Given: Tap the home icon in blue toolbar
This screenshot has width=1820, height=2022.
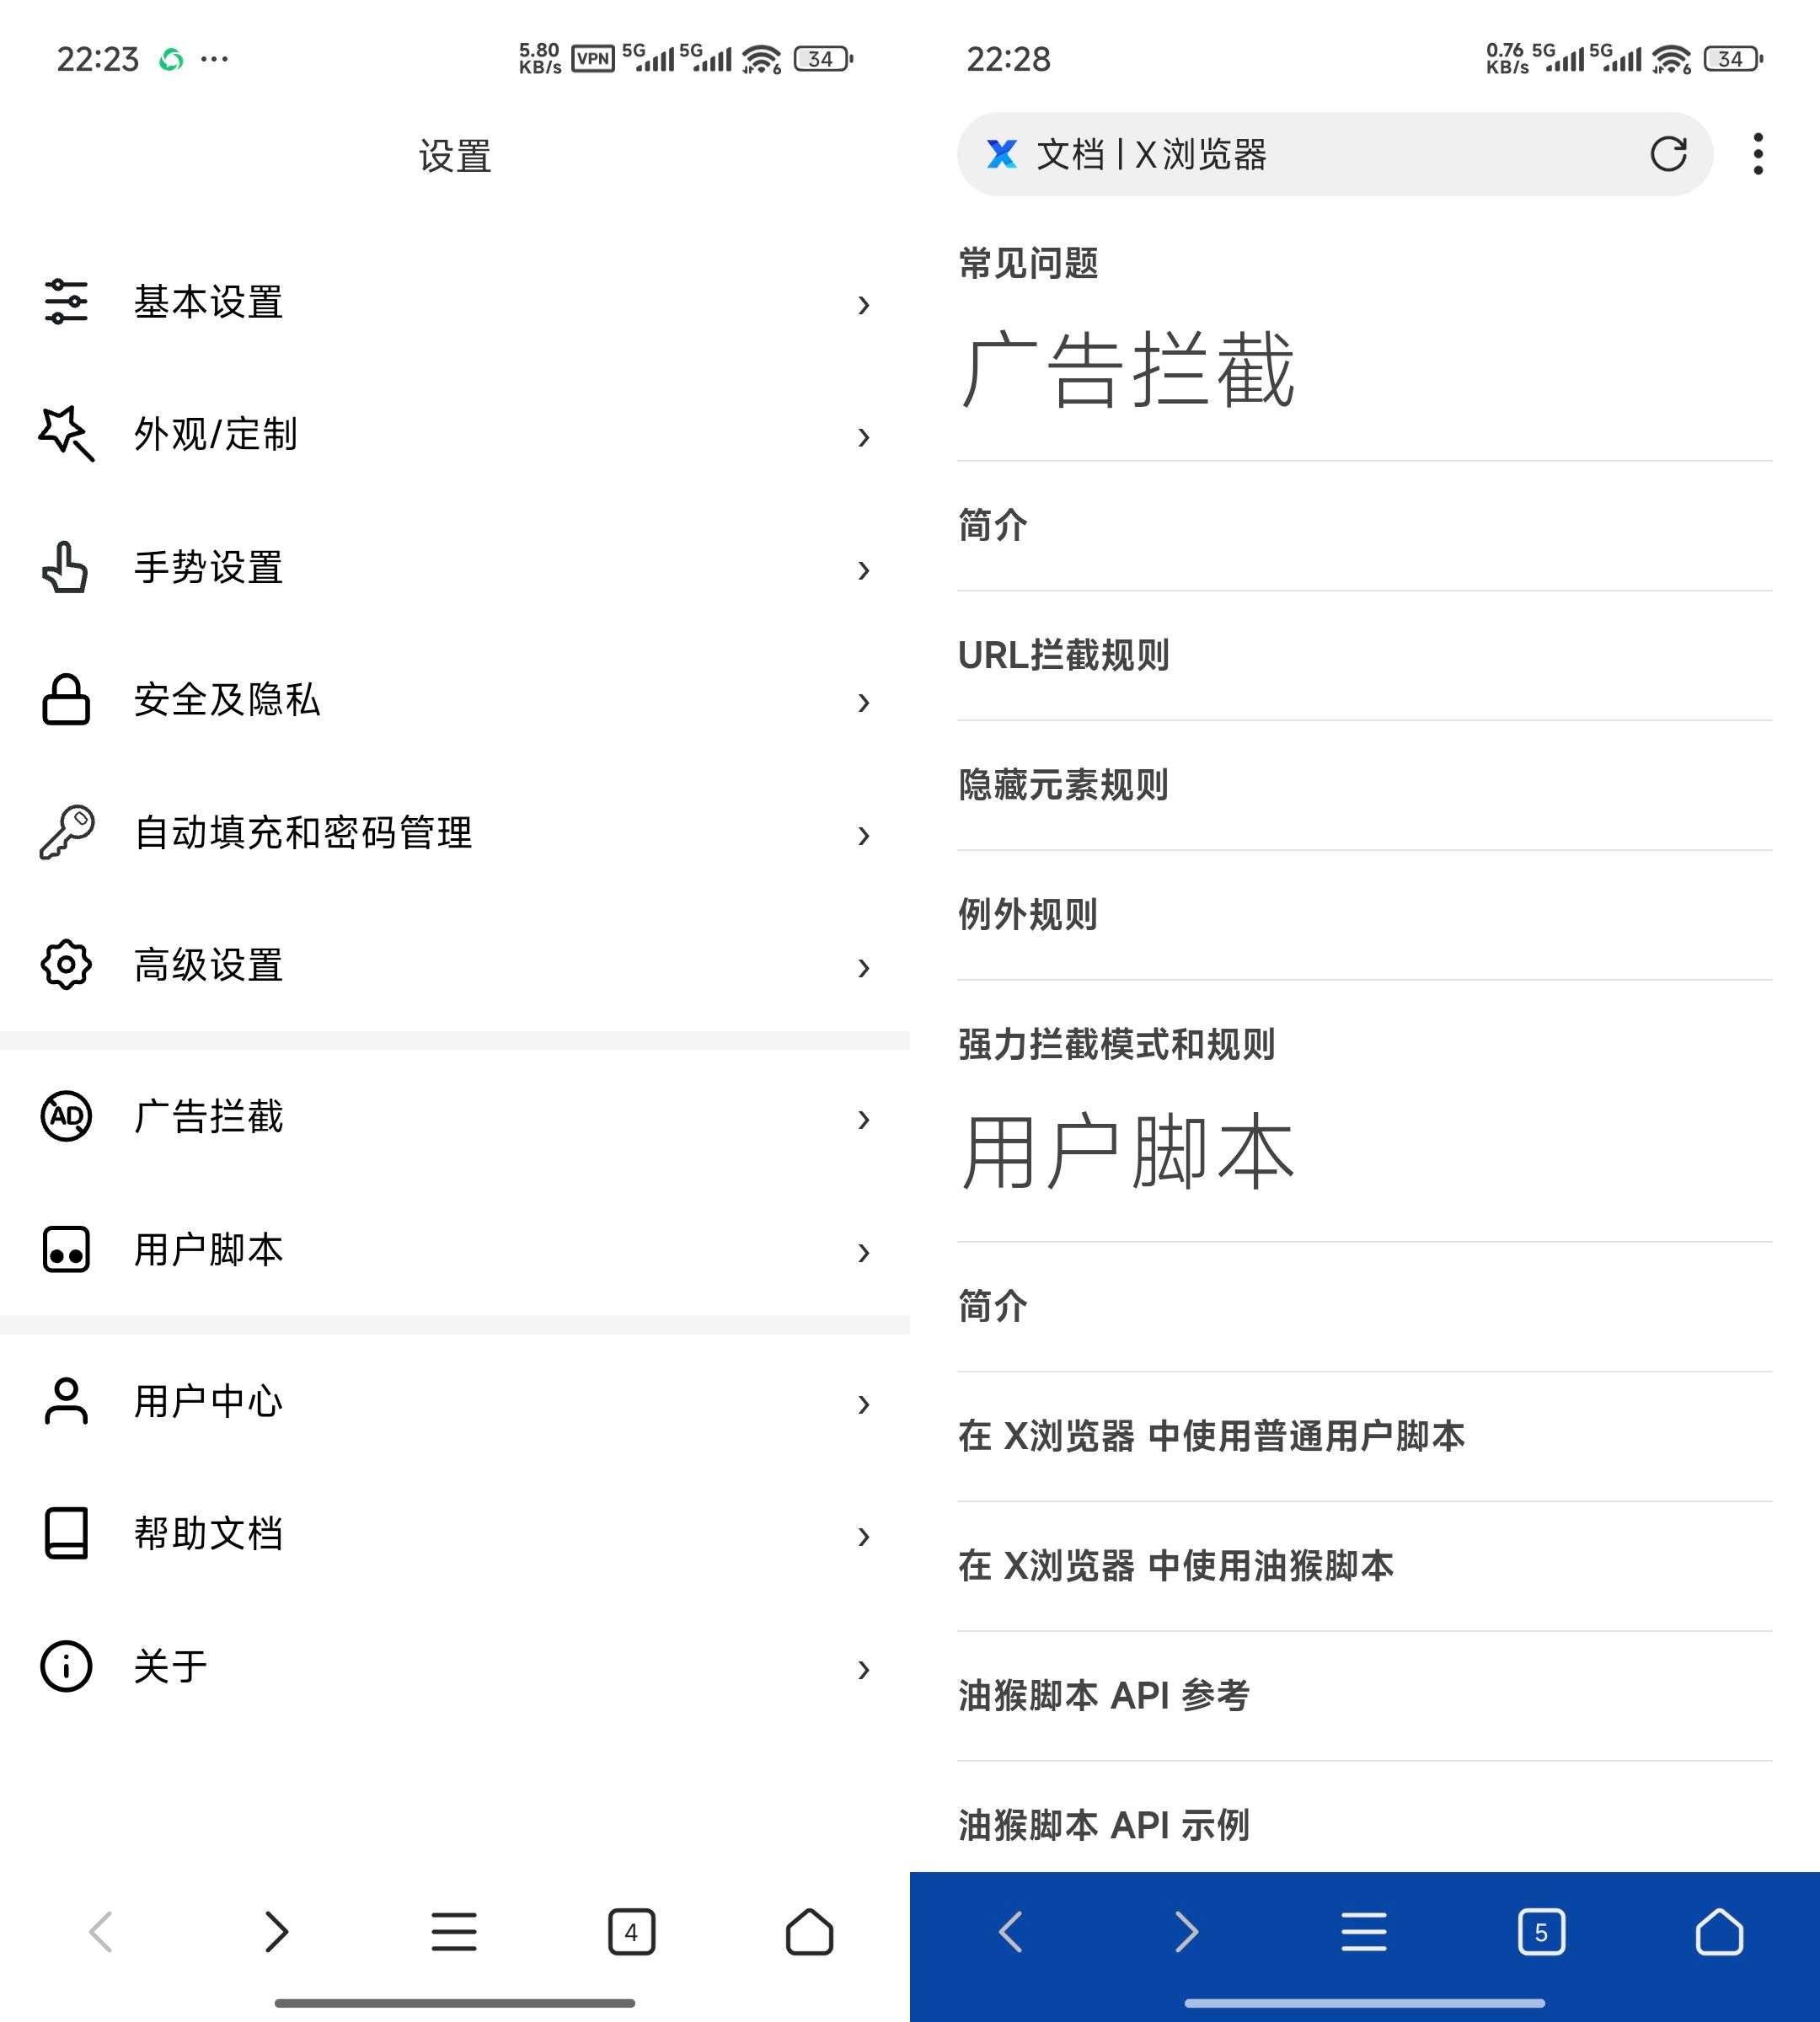Looking at the screenshot, I should coord(1719,1932).
